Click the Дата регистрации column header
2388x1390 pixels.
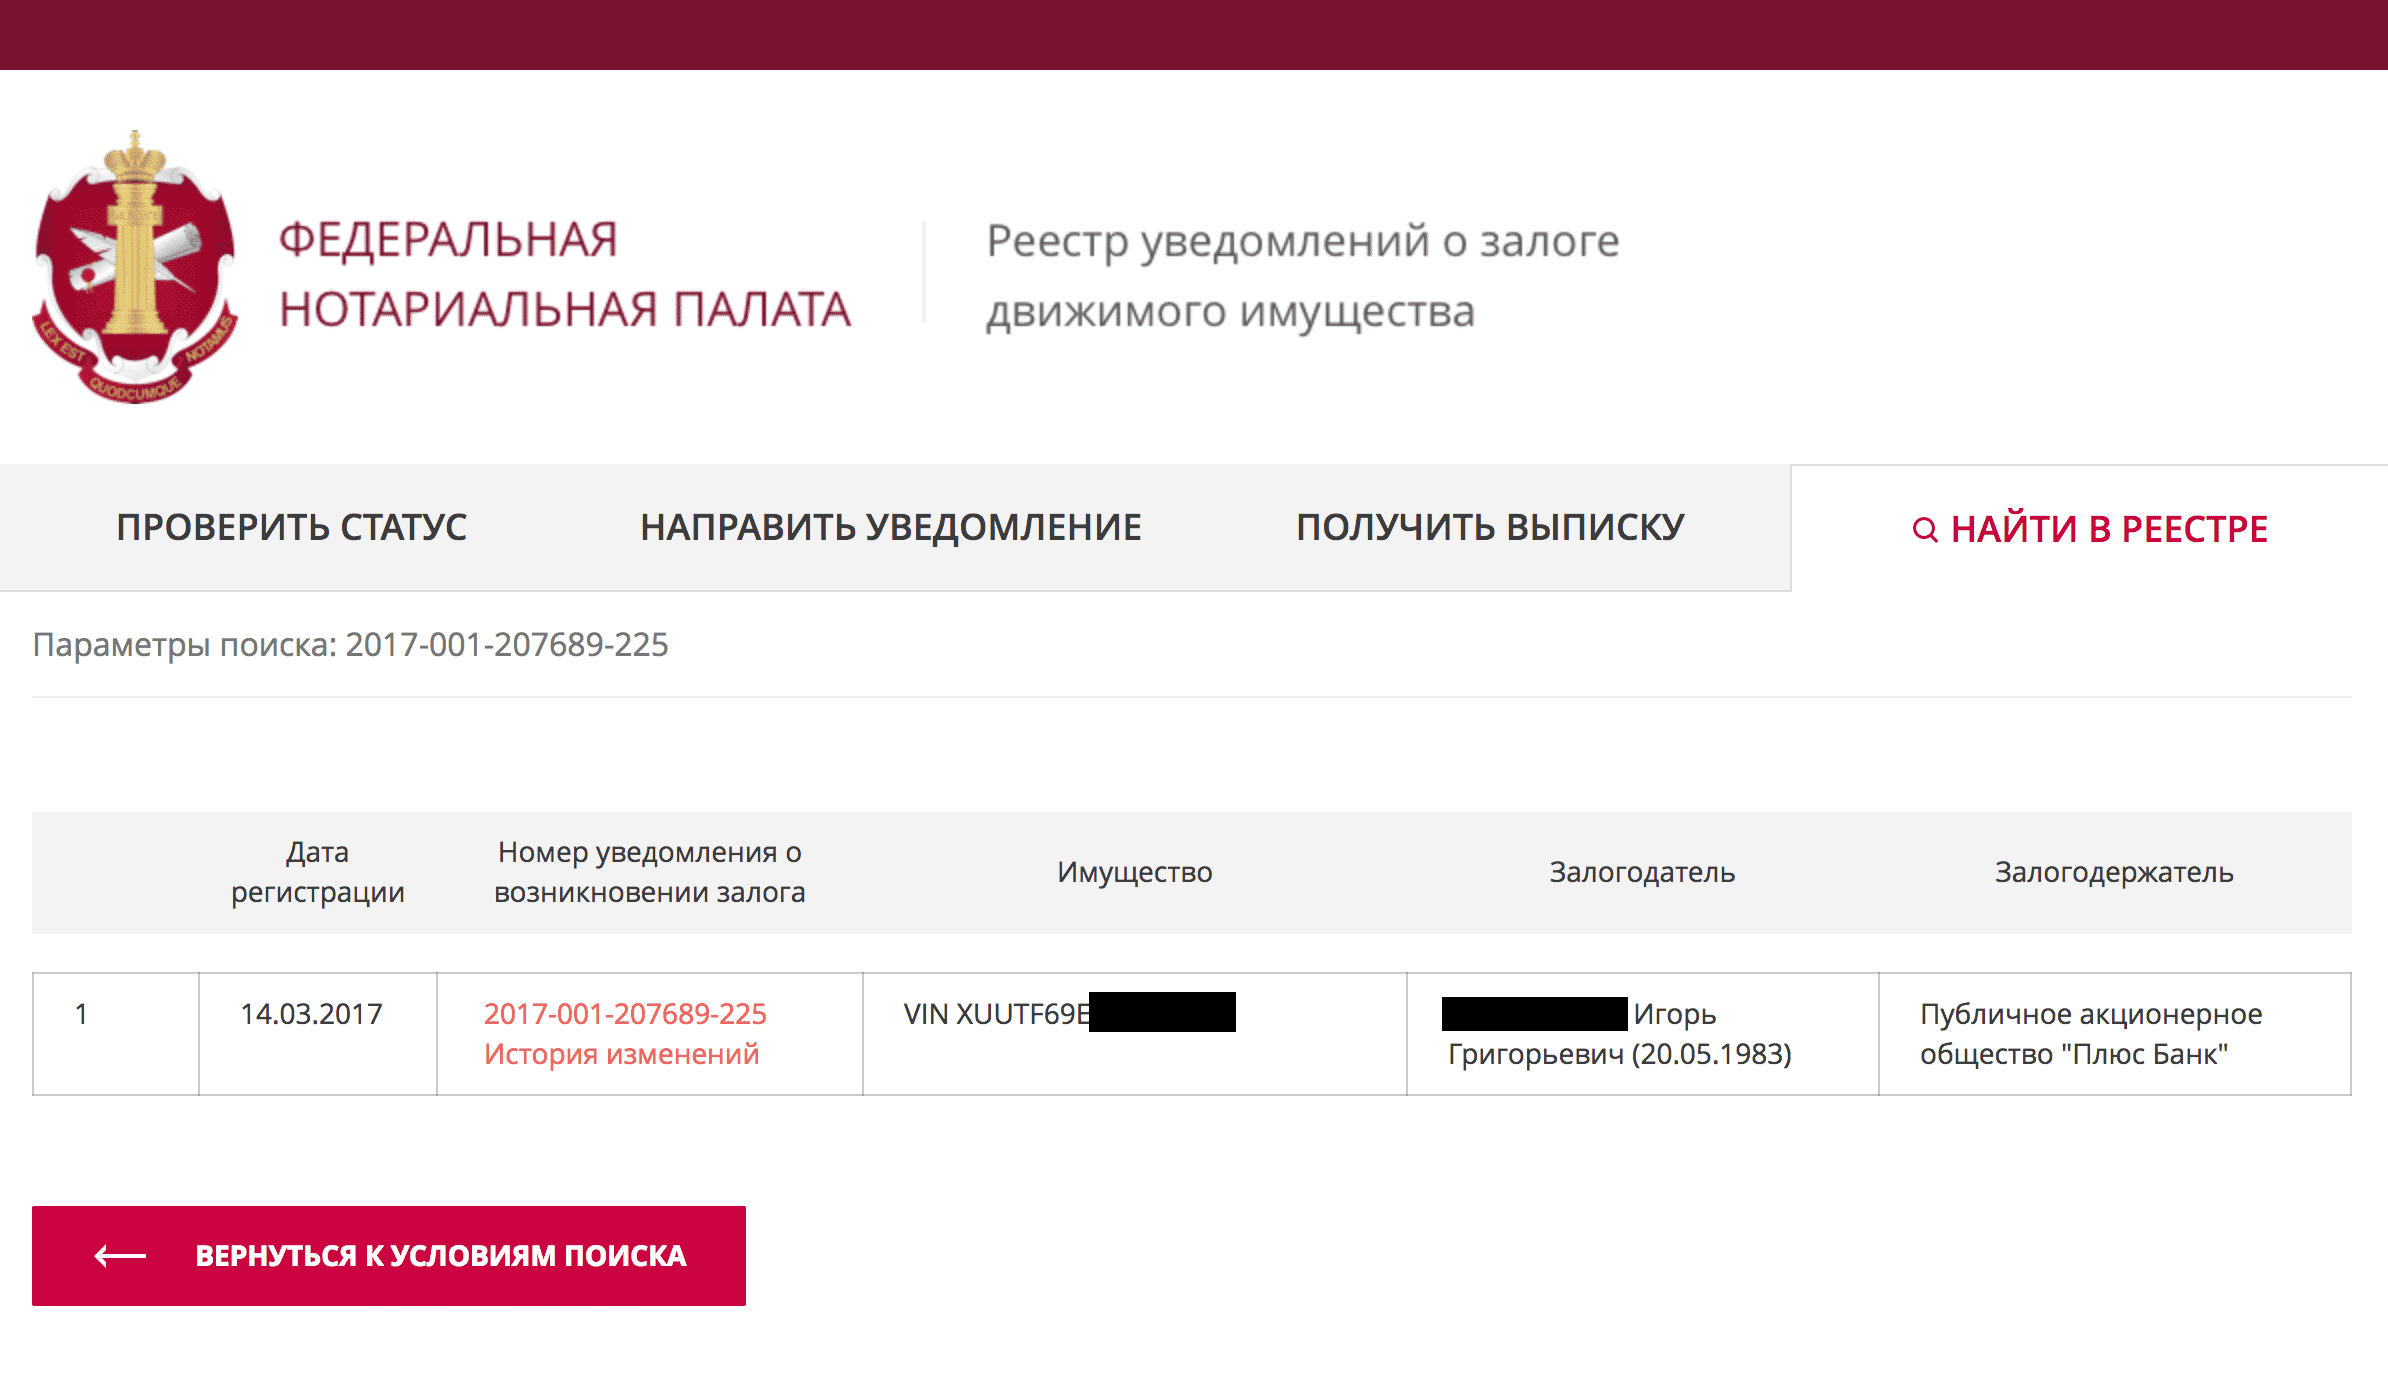tap(318, 872)
